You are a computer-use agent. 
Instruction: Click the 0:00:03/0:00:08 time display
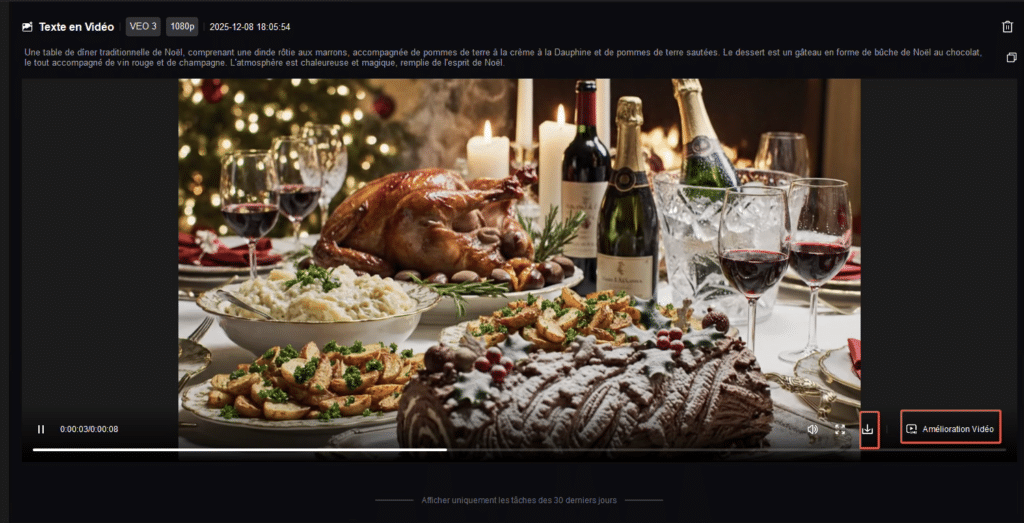pos(89,430)
